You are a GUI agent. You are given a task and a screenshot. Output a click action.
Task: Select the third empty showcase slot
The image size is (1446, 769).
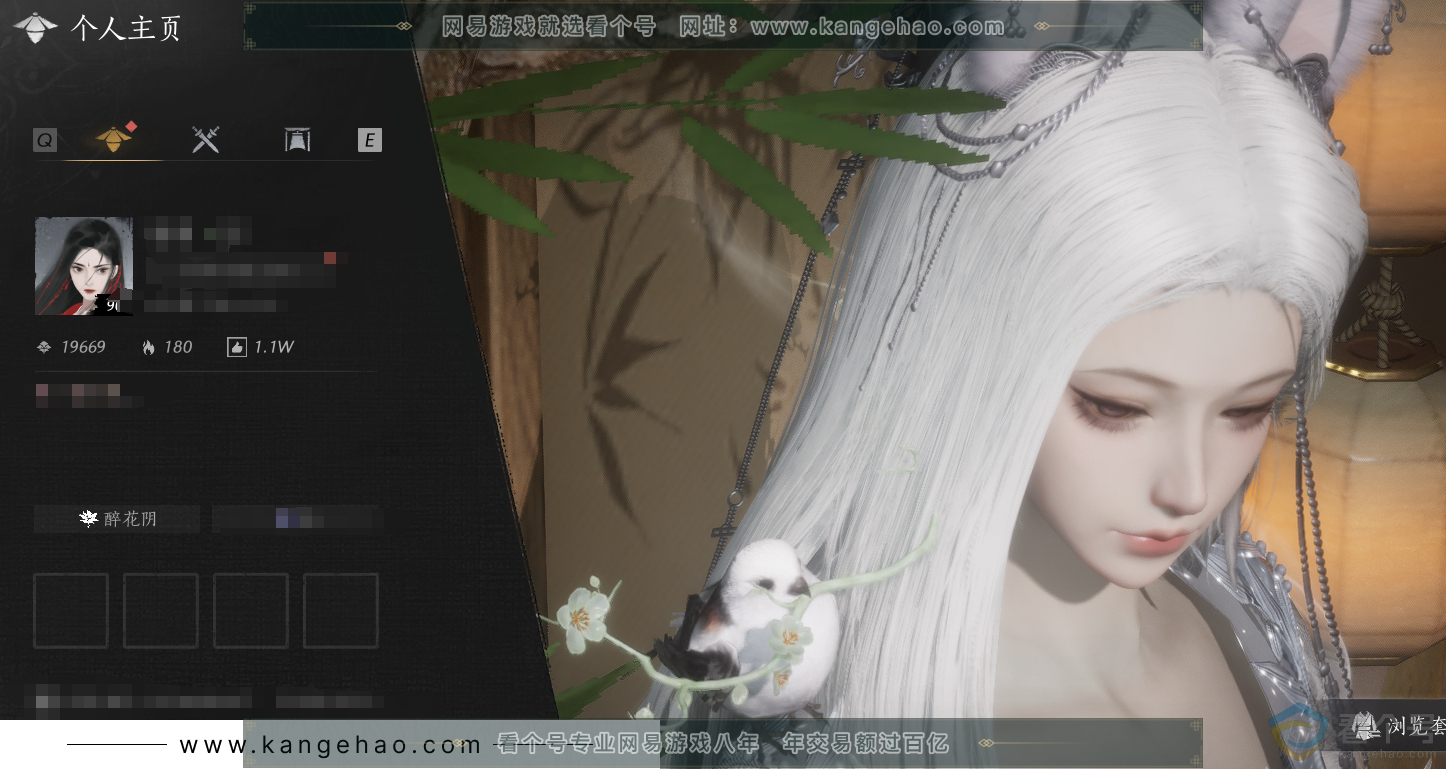coord(251,610)
